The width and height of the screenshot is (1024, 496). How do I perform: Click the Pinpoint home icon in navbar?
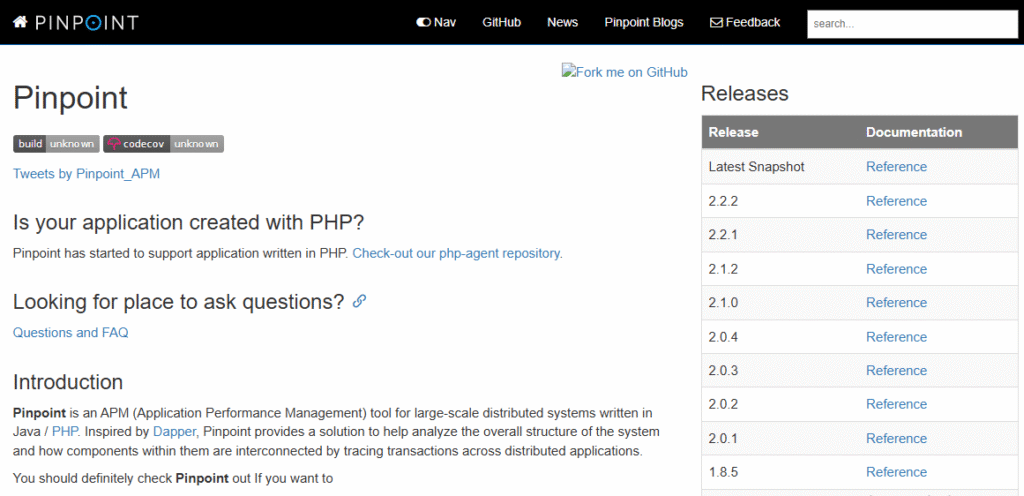(20, 22)
